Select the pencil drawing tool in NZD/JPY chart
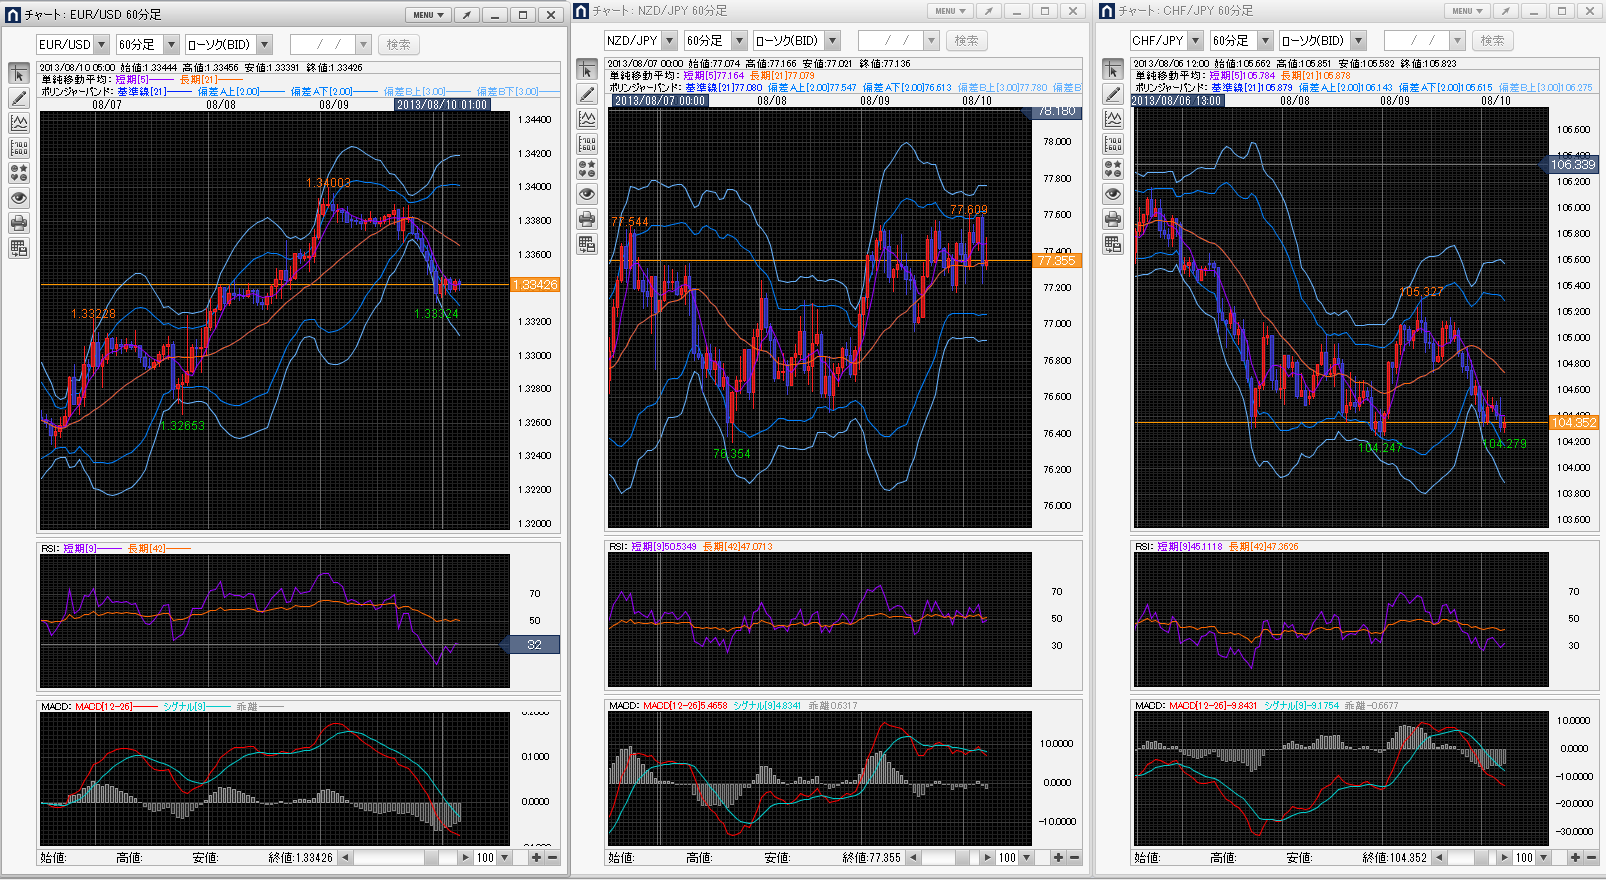The image size is (1606, 880). point(587,94)
